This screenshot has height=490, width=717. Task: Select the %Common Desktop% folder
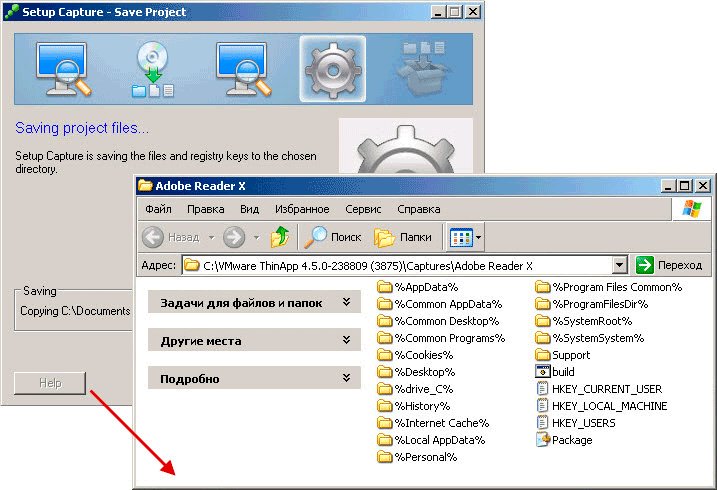coord(438,321)
